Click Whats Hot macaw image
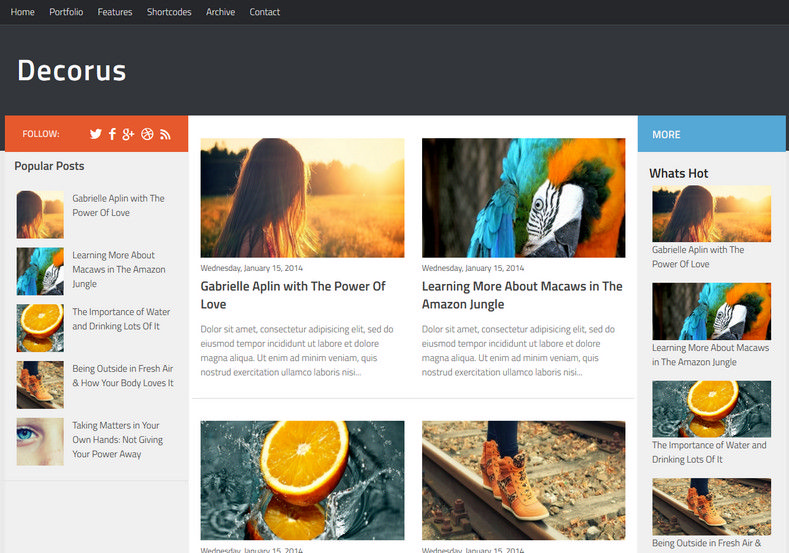789x553 pixels. pyautogui.click(x=712, y=311)
